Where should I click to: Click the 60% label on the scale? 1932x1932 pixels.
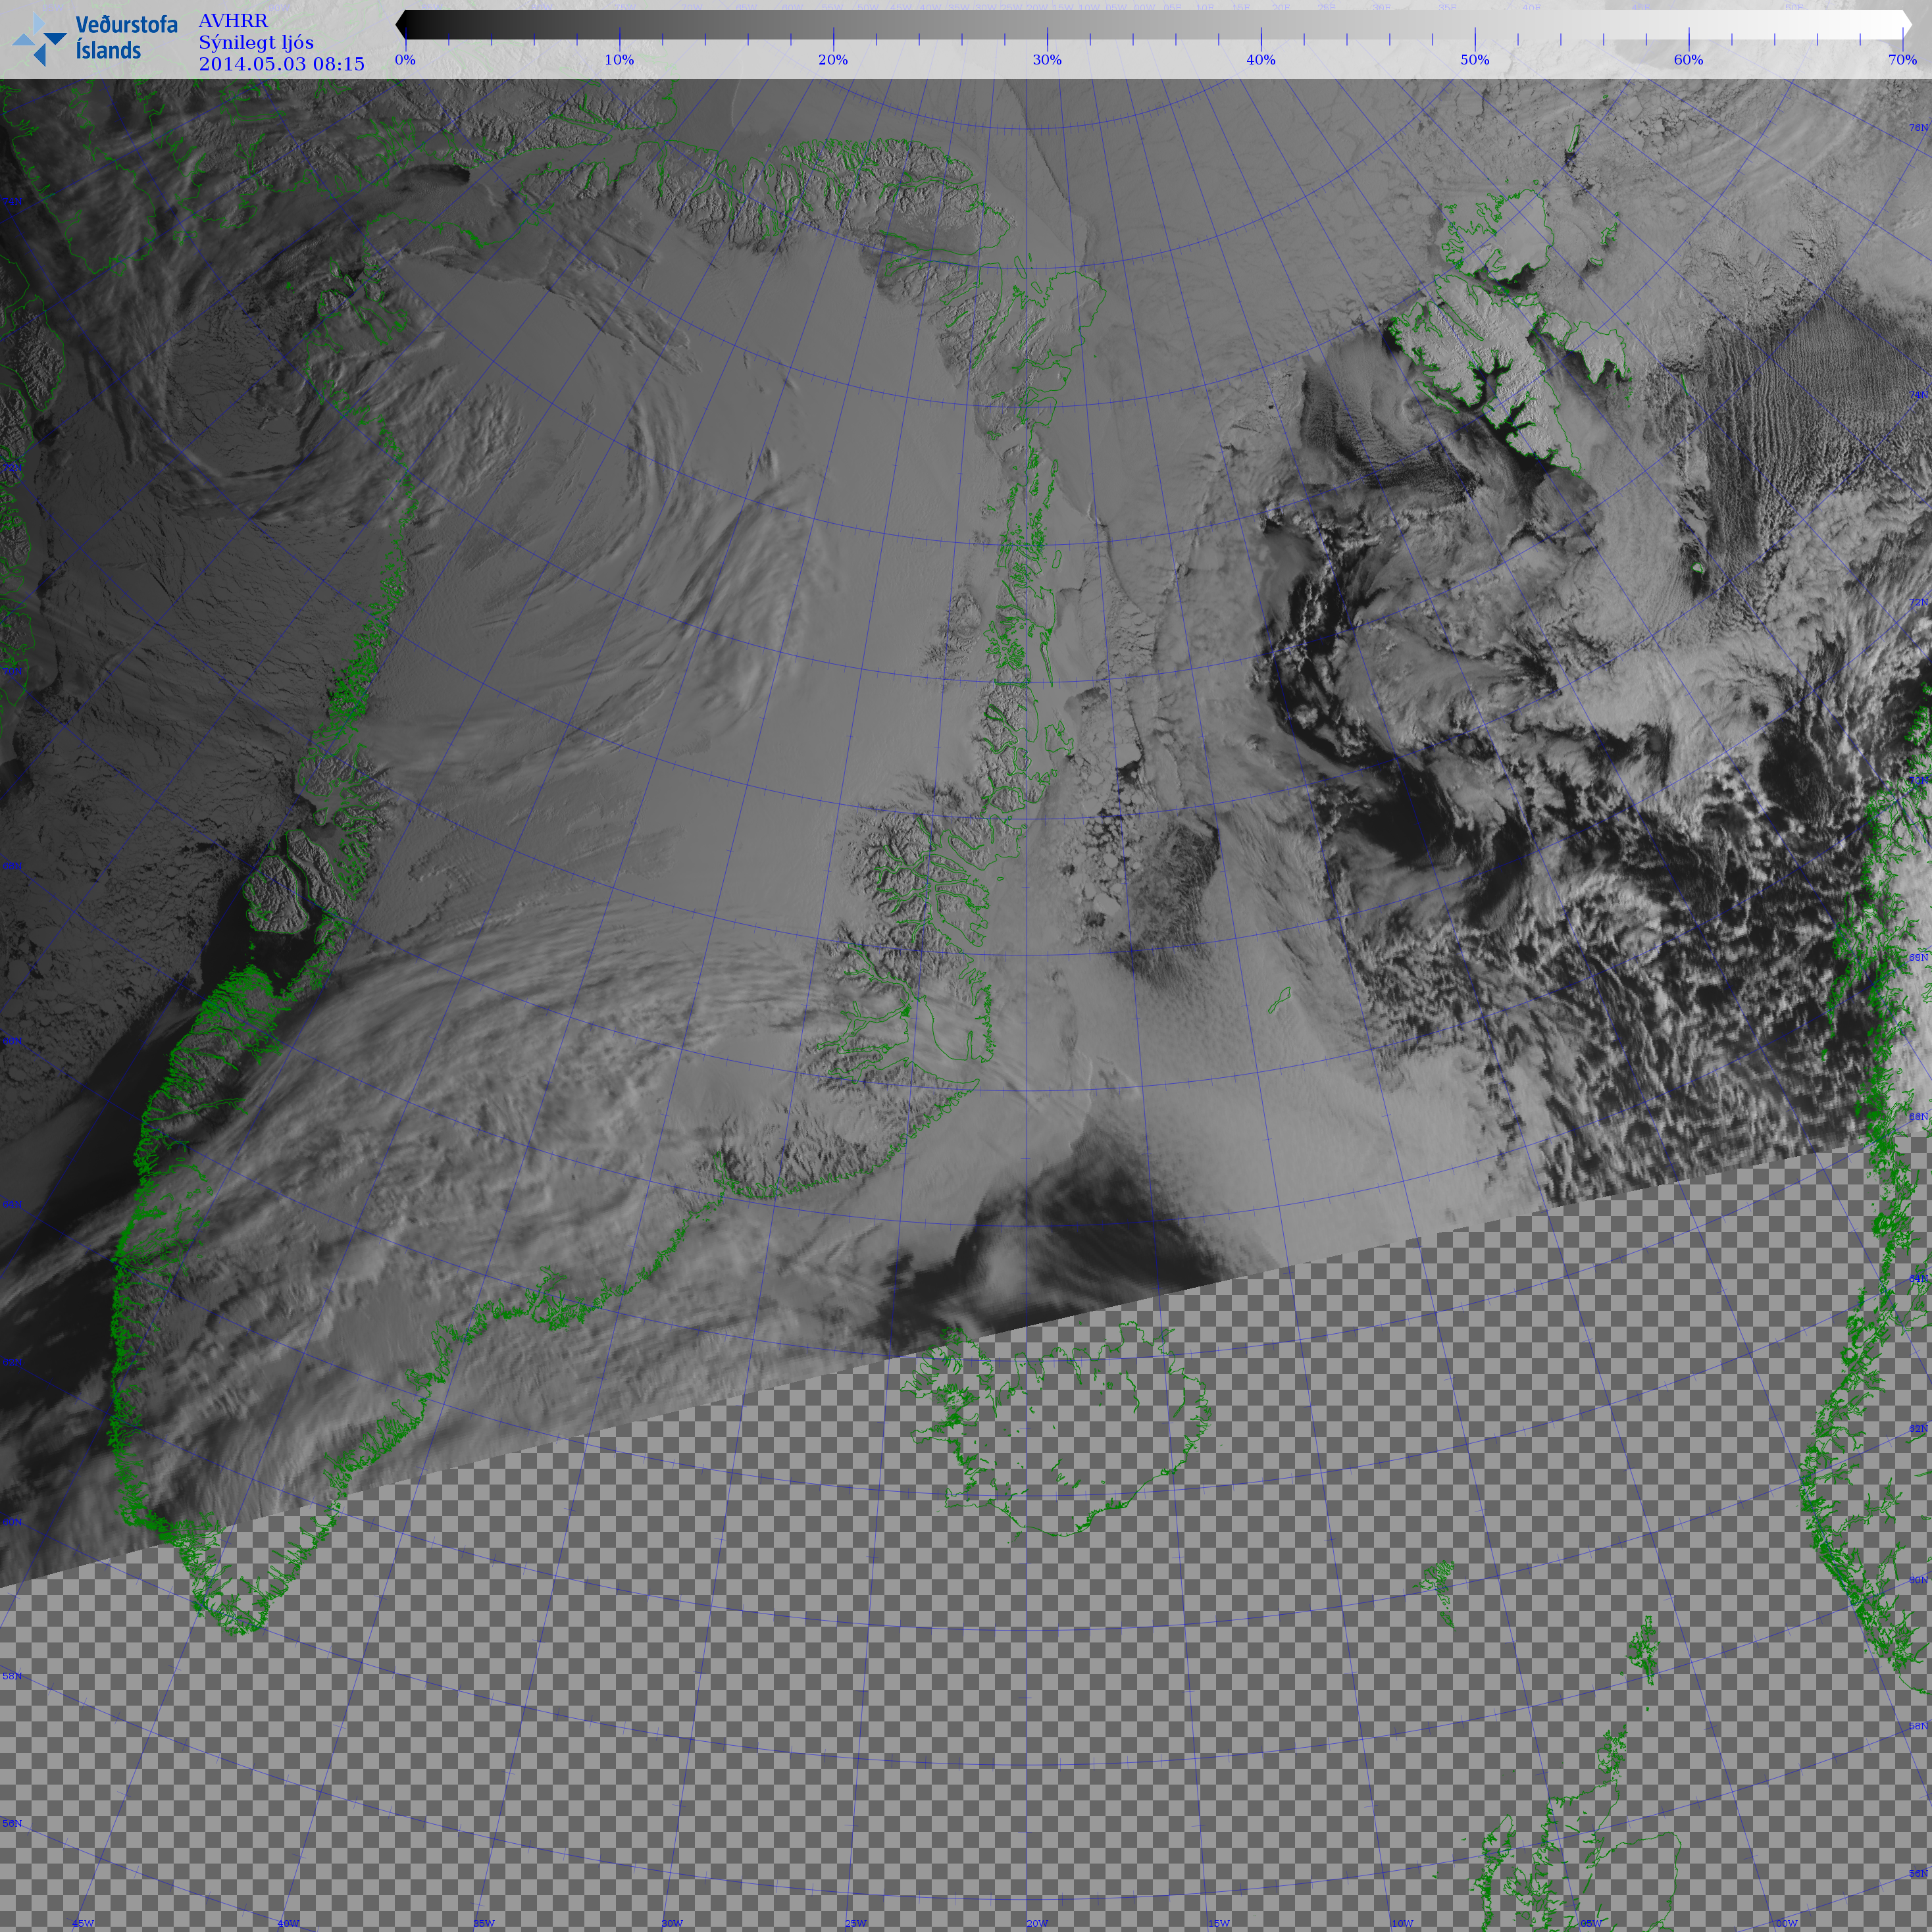(1689, 60)
